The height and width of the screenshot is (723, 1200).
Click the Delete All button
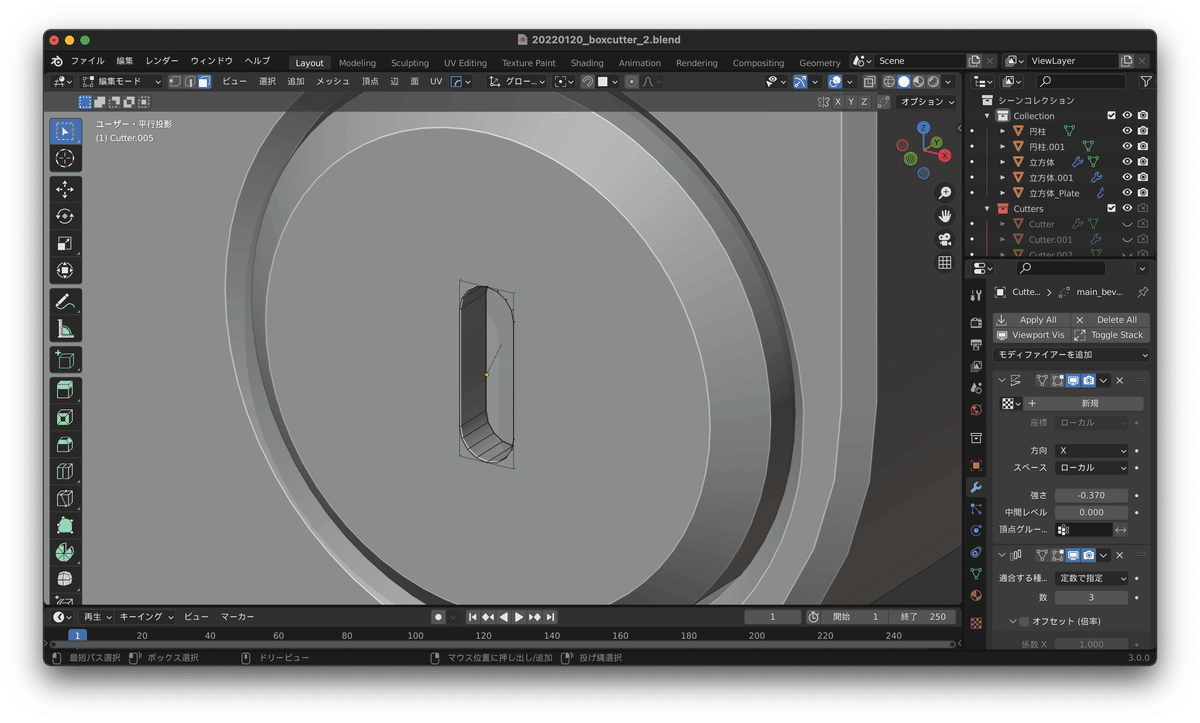point(1110,320)
